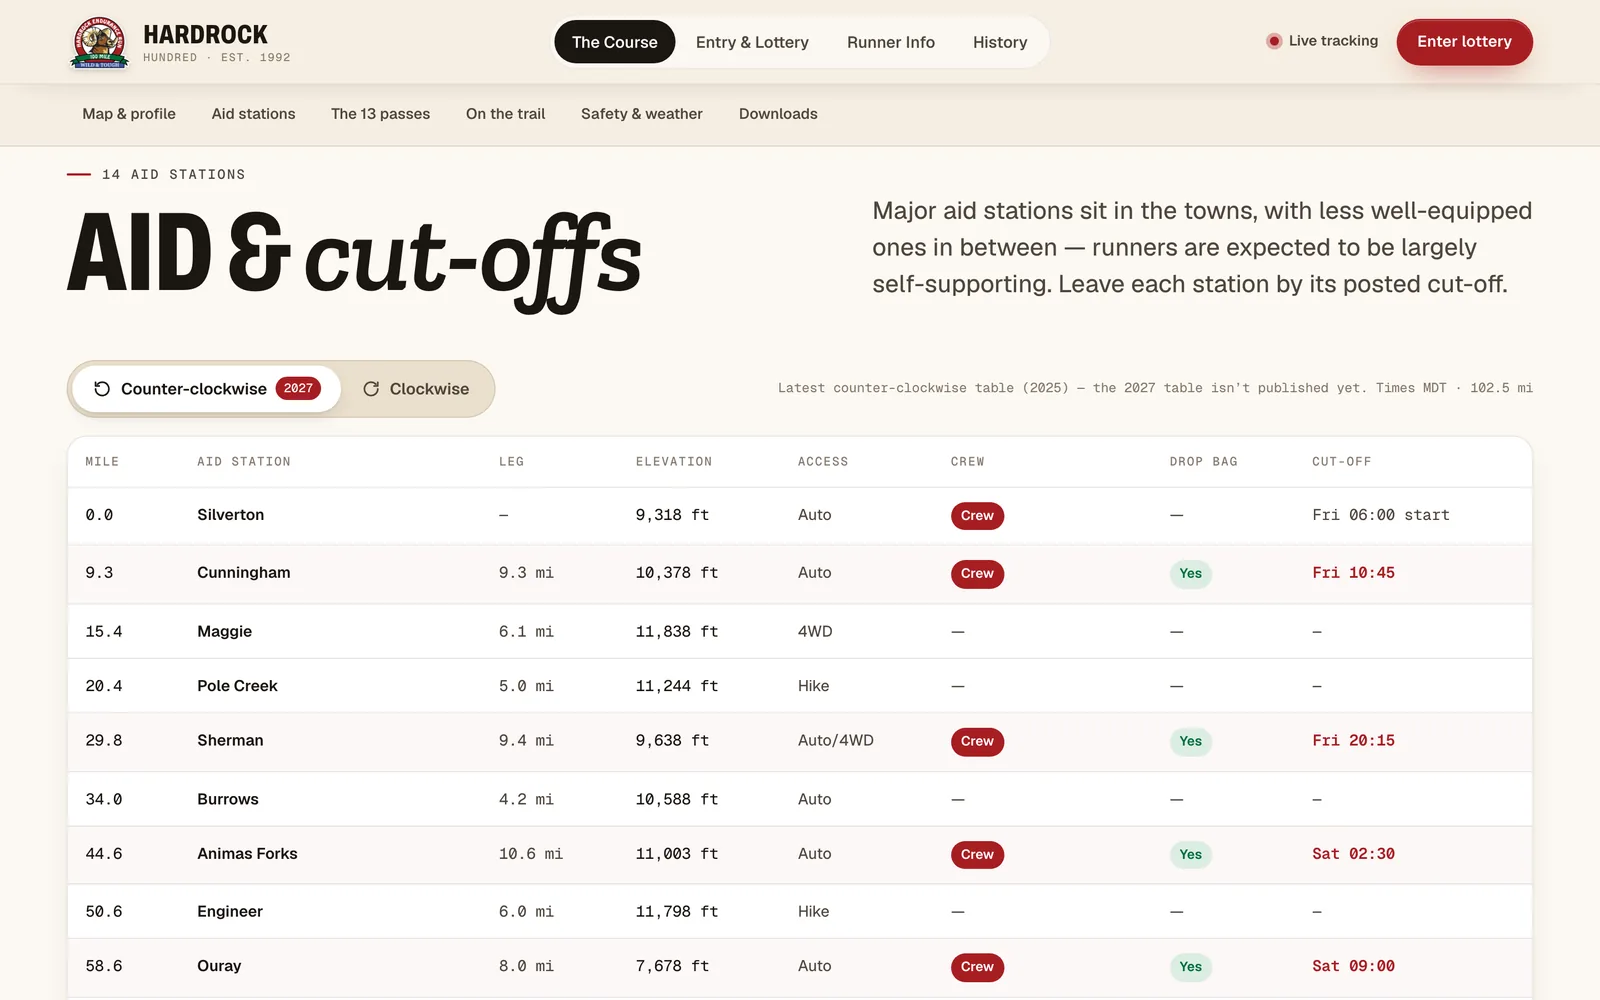Click the ELEVATION column header
The image size is (1600, 1000).
674,462
